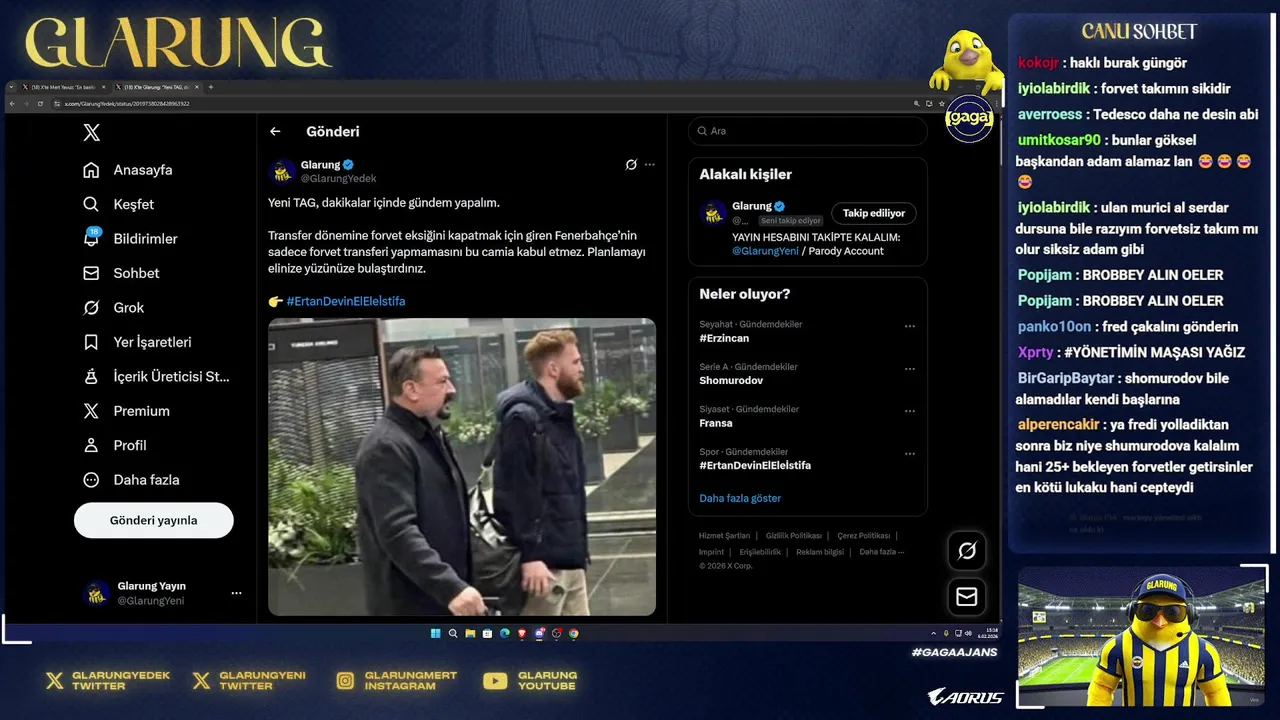Click floating messages envelope button
The image size is (1280, 720).
point(967,597)
